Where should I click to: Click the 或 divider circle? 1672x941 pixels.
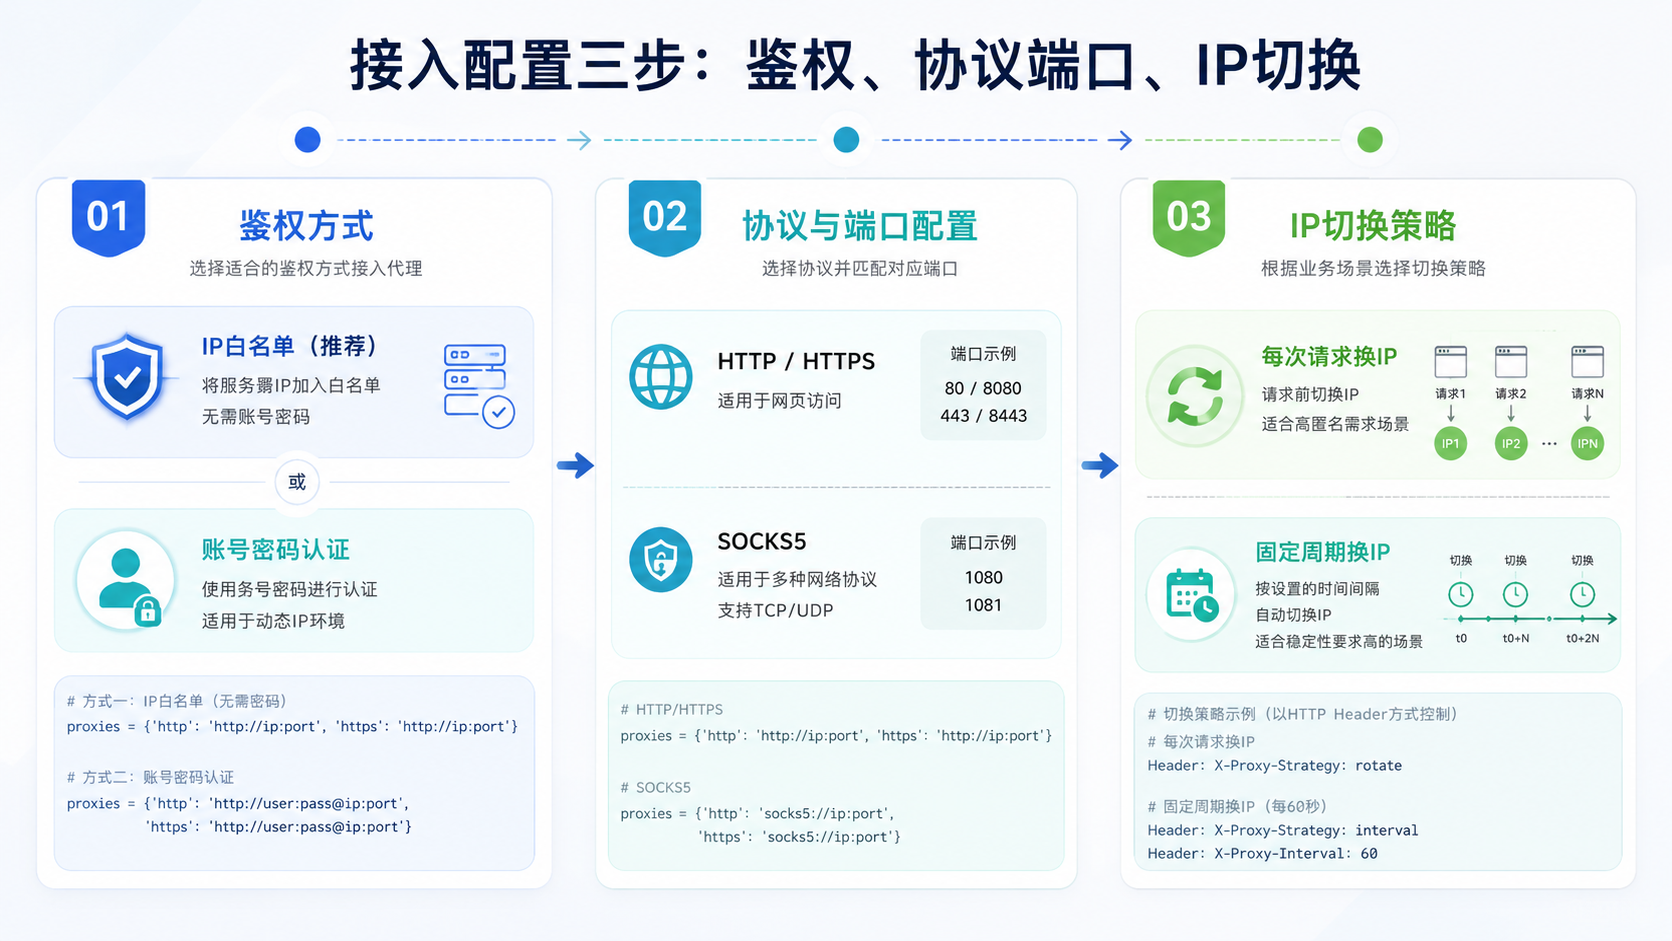pyautogui.click(x=297, y=482)
